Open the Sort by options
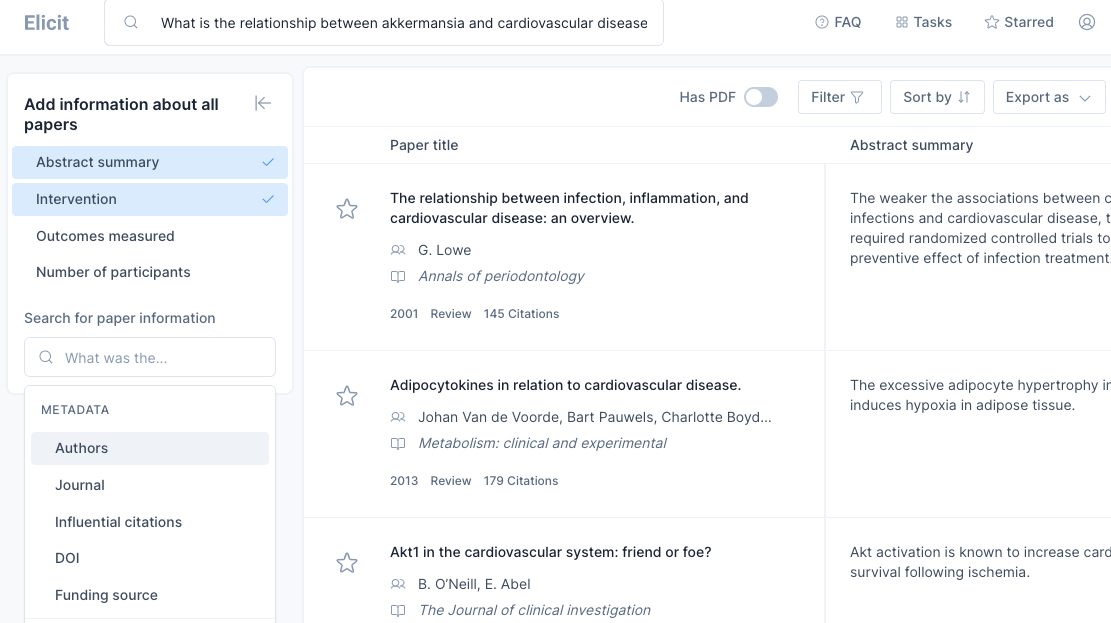The image size is (1111, 623). (937, 97)
